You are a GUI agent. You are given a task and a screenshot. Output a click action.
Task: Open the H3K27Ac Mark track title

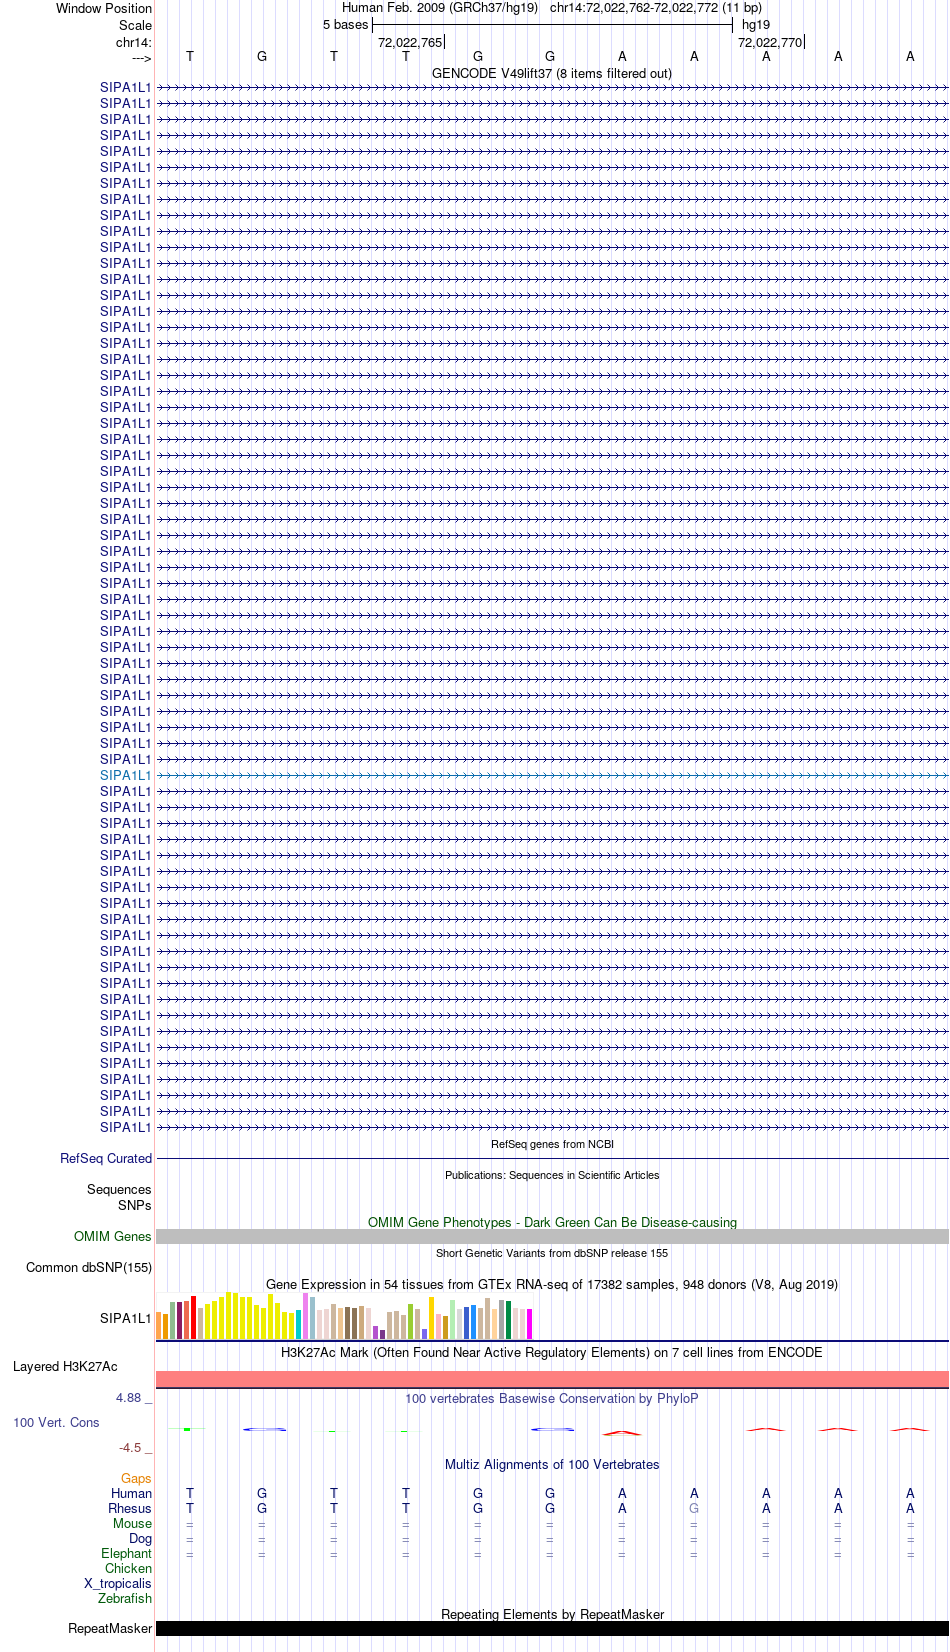pos(552,1352)
